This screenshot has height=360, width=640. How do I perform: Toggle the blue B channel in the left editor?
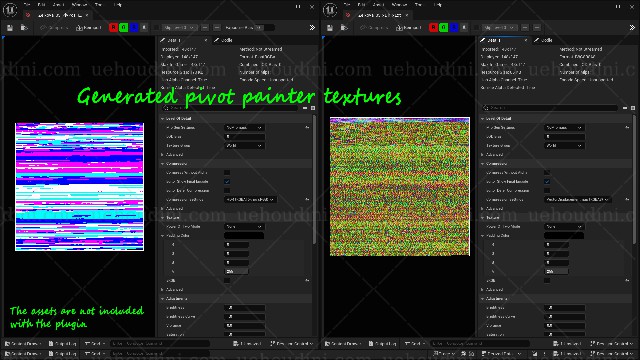point(133,27)
